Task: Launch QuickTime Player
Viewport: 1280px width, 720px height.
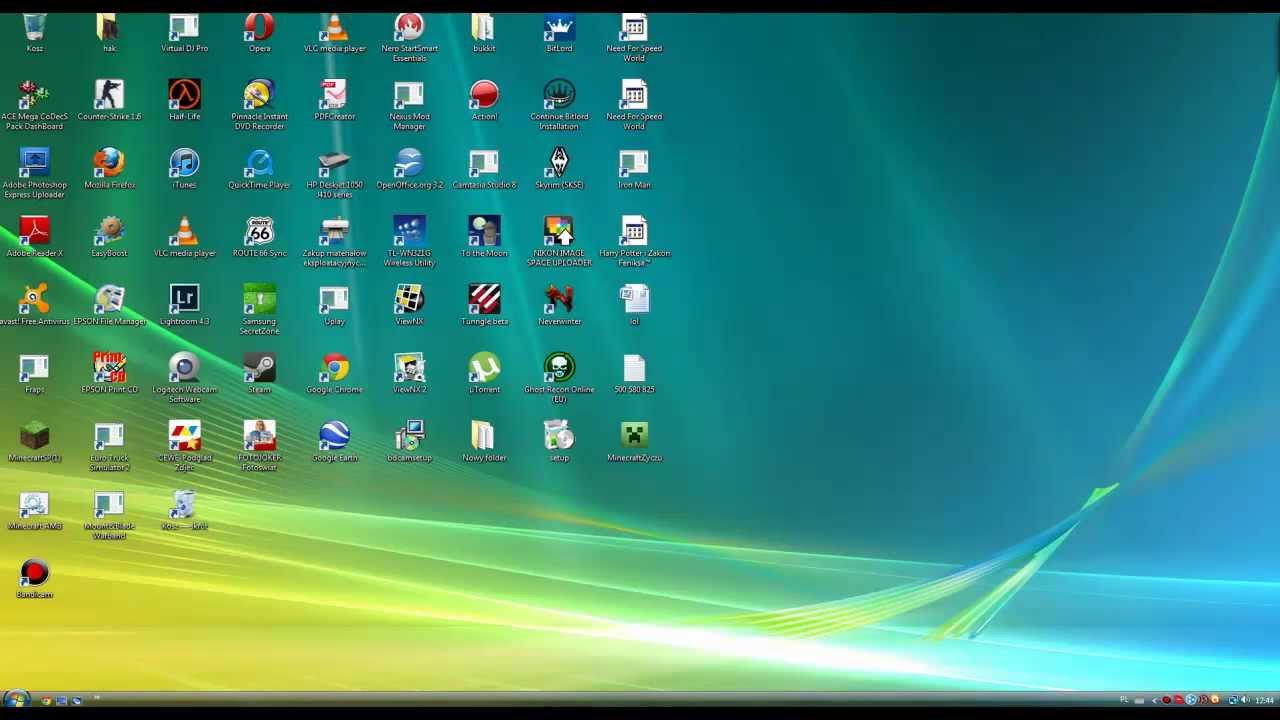Action: pyautogui.click(x=259, y=168)
